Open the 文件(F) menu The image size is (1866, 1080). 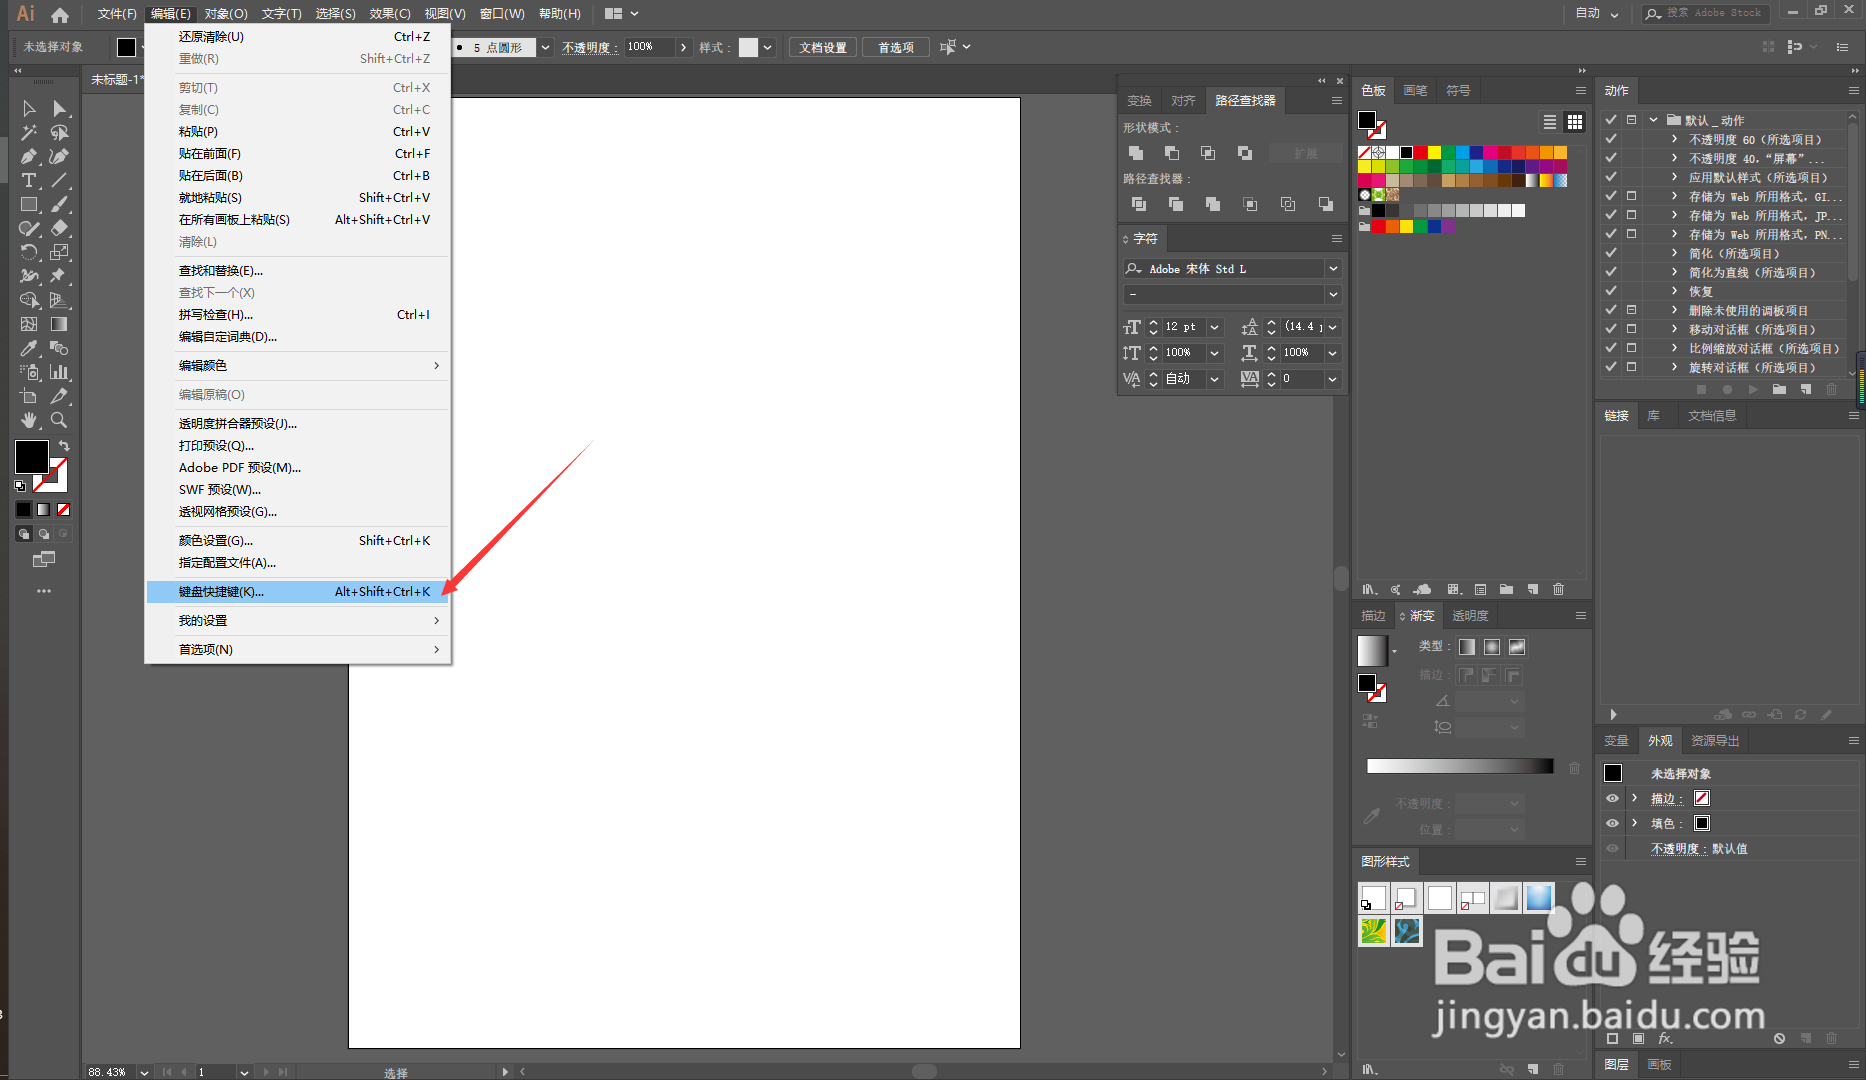coord(117,14)
